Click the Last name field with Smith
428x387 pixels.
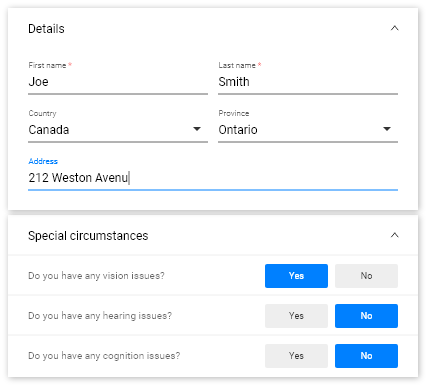(x=308, y=82)
